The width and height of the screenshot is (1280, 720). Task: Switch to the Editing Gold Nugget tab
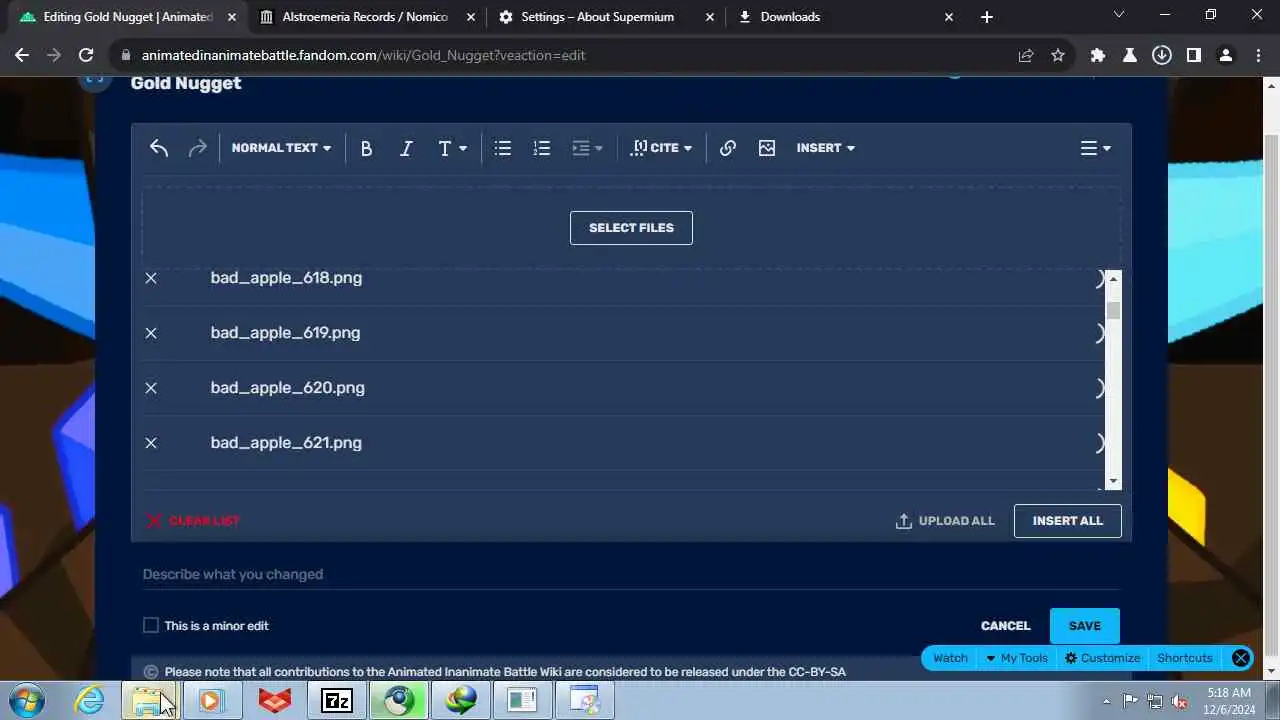click(128, 17)
